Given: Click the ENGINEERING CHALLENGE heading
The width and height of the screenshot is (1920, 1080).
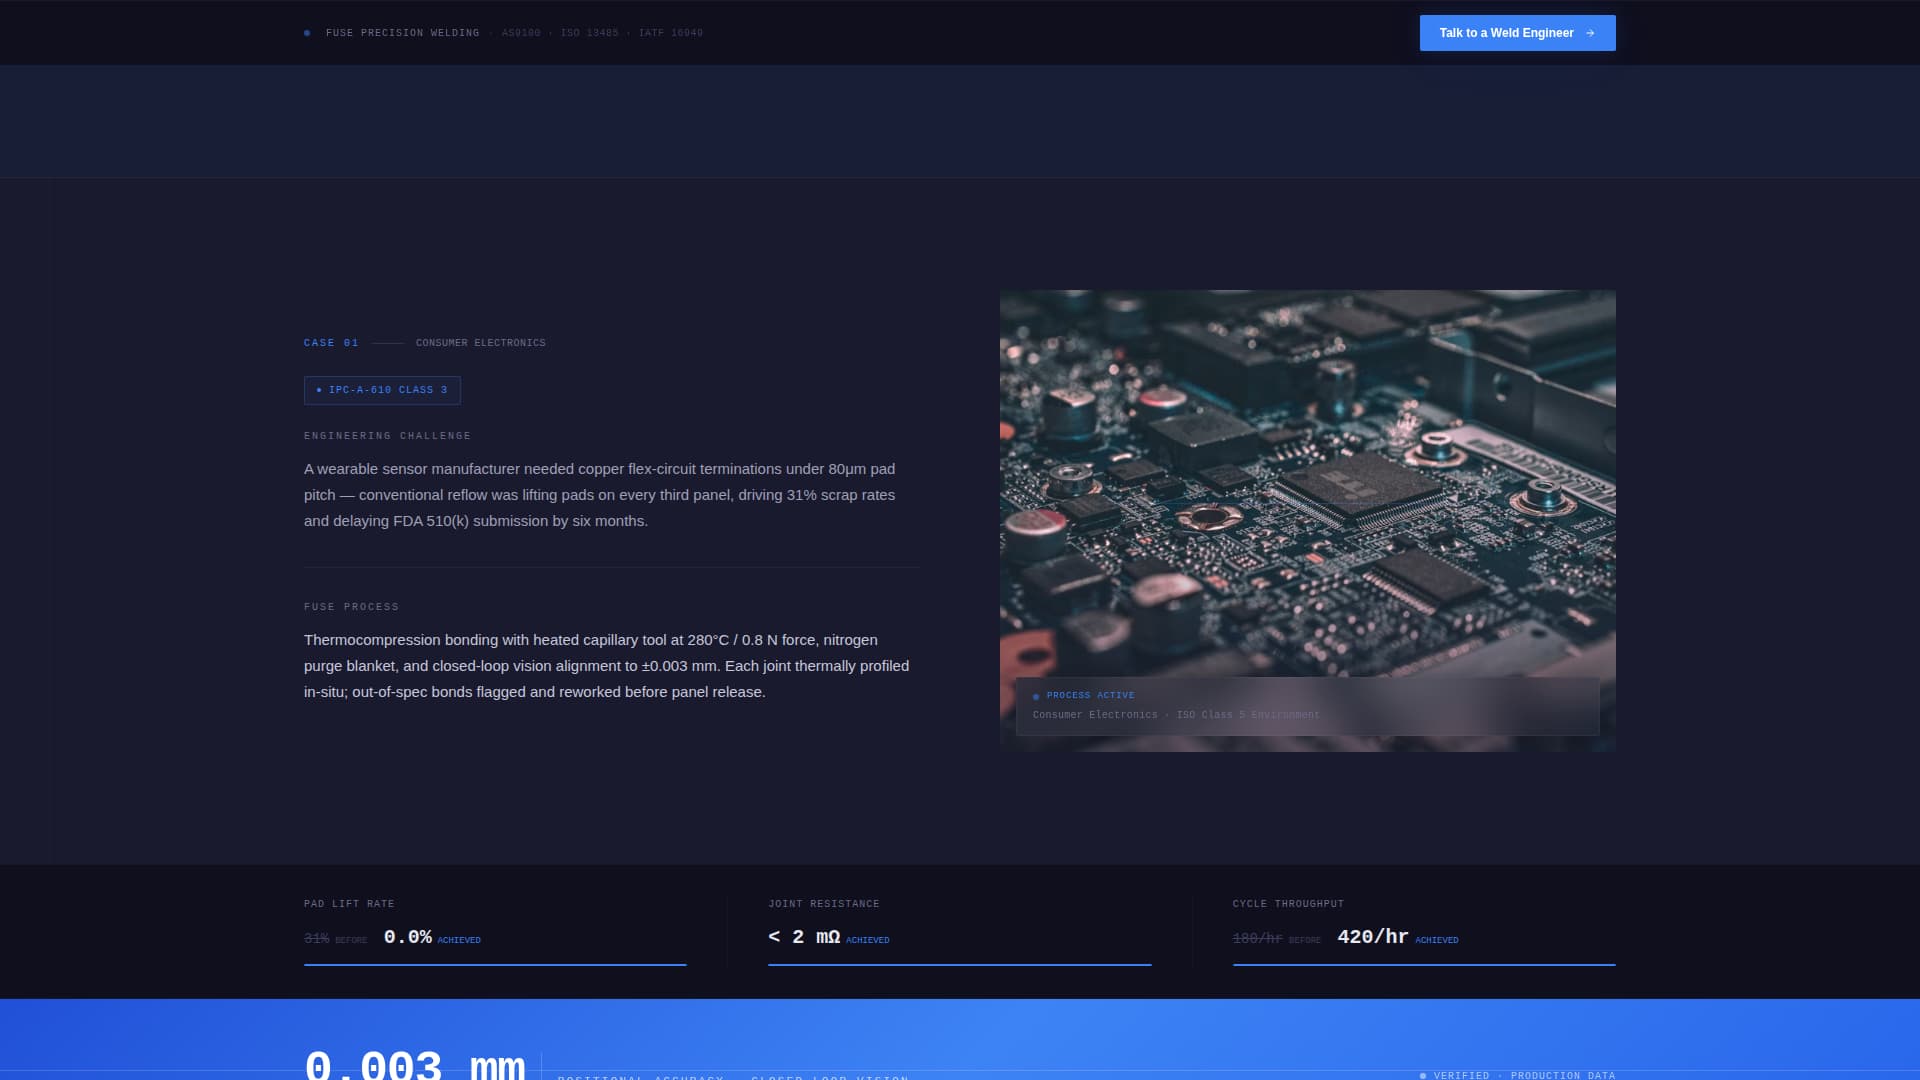Looking at the screenshot, I should tap(387, 436).
